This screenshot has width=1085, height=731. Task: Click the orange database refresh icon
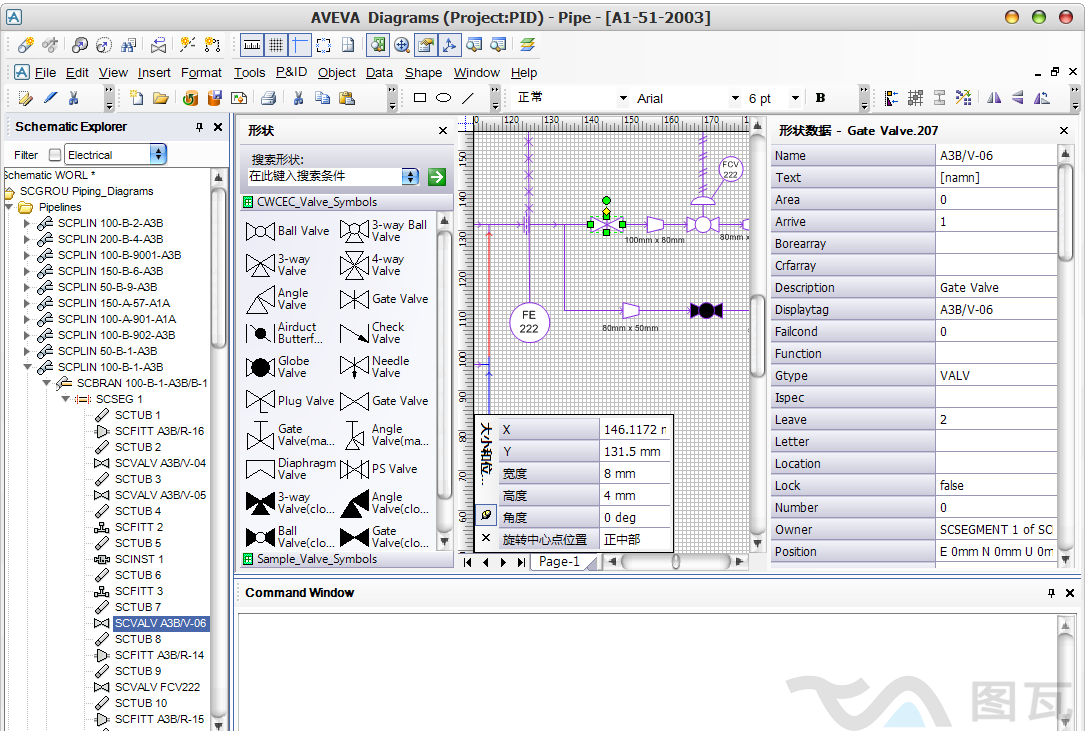coord(190,98)
